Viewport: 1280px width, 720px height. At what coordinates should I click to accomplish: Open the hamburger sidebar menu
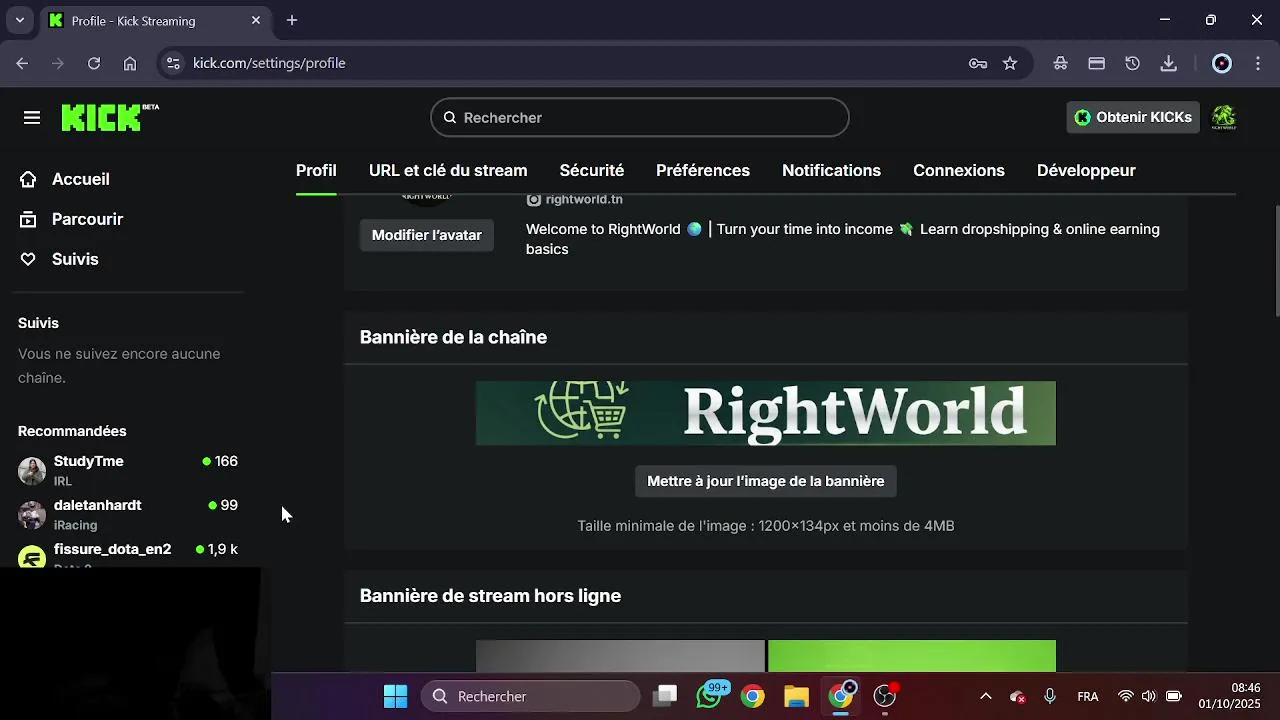tap(32, 118)
